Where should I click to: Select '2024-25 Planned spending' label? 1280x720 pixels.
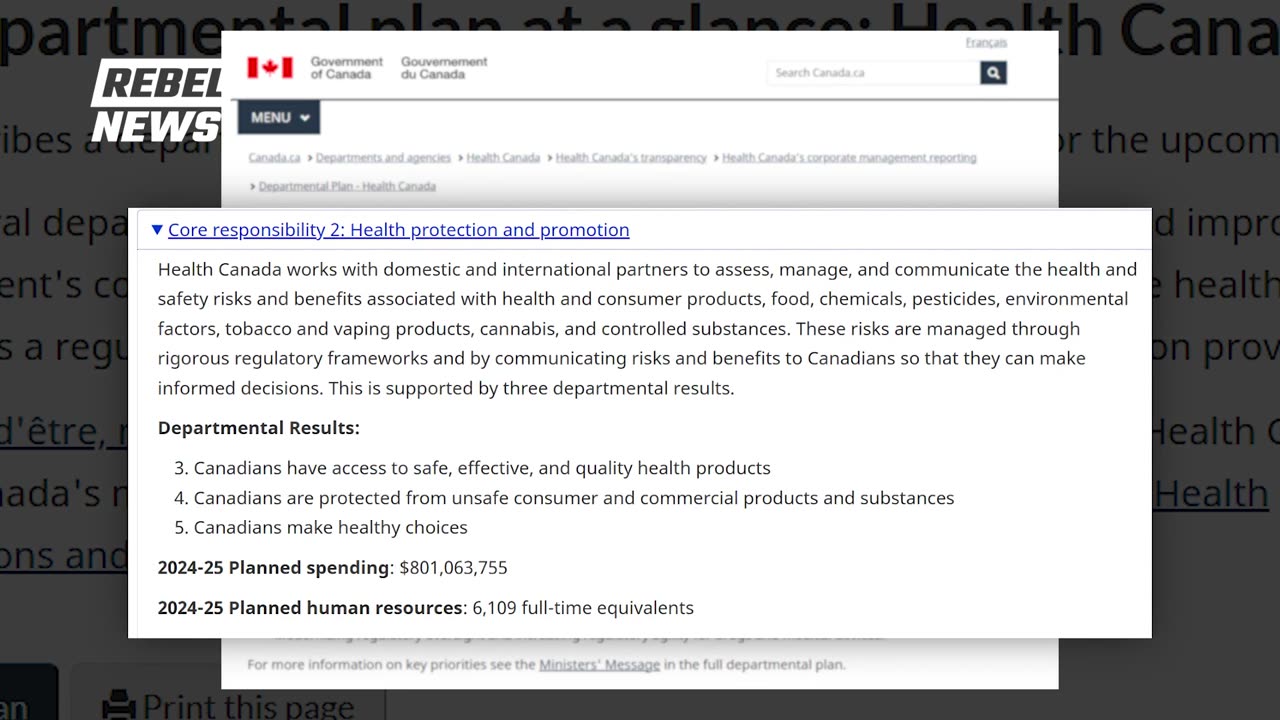point(273,567)
